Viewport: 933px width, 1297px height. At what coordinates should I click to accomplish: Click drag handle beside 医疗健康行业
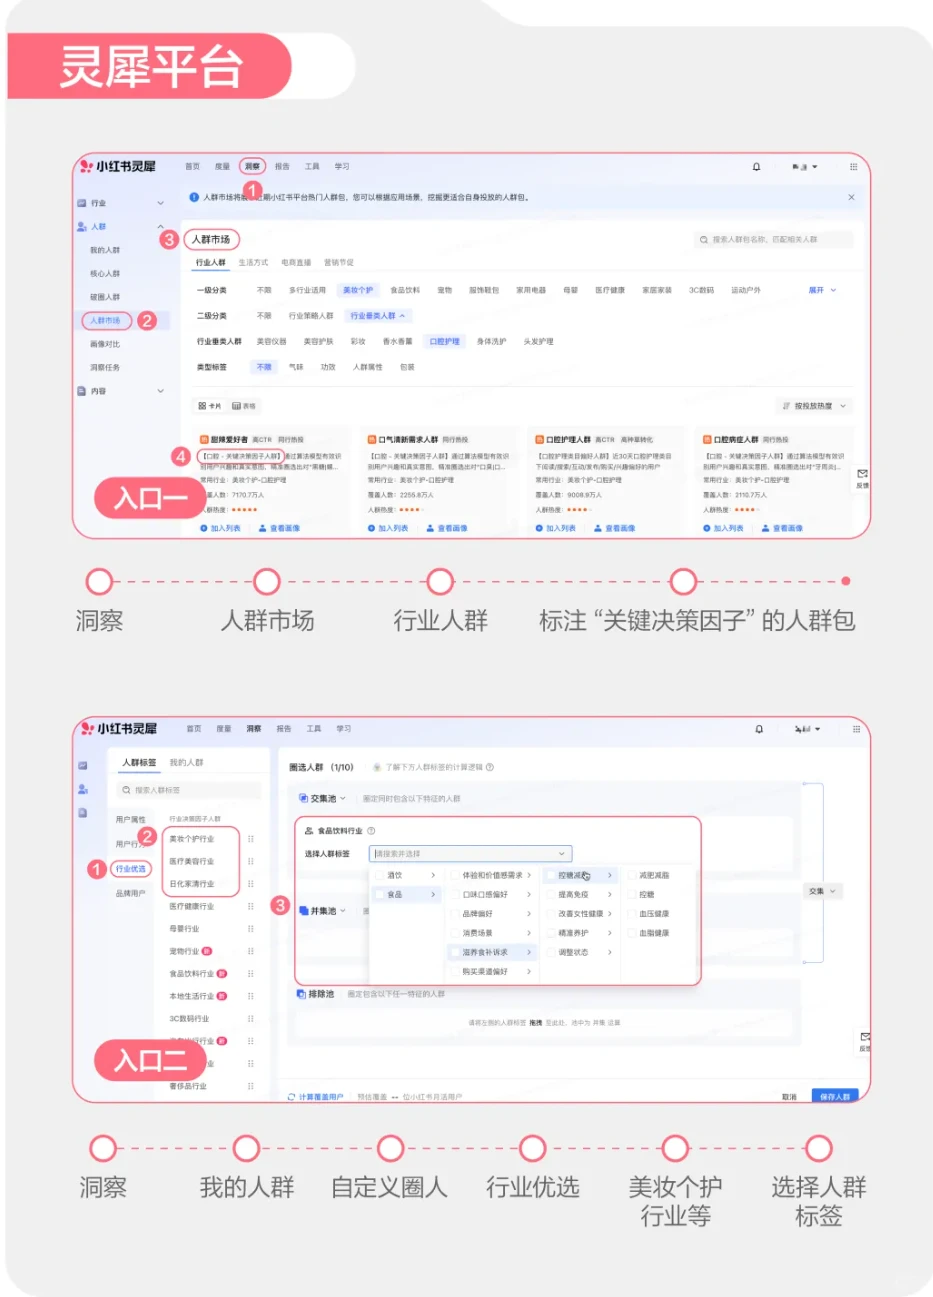click(x=250, y=906)
